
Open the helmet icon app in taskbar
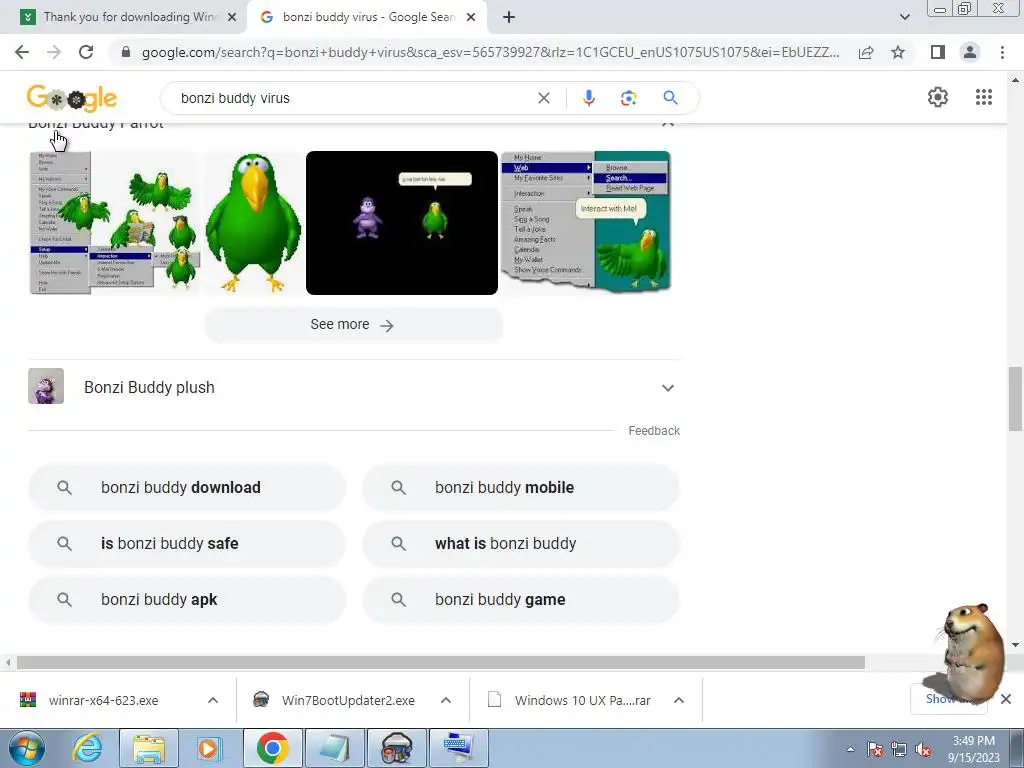click(396, 748)
